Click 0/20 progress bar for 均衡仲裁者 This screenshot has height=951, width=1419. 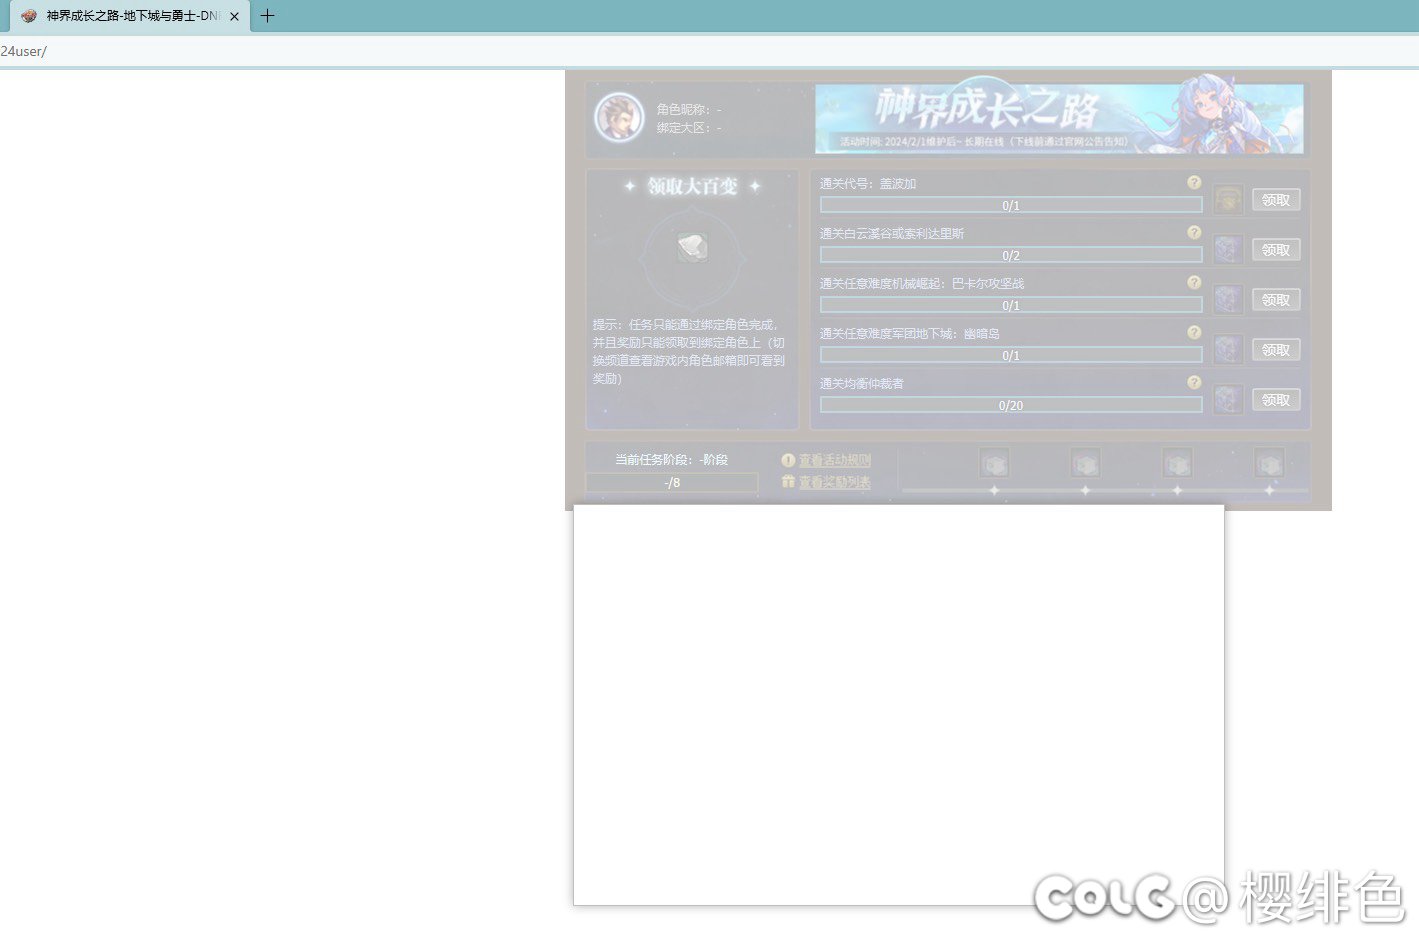tap(1011, 405)
